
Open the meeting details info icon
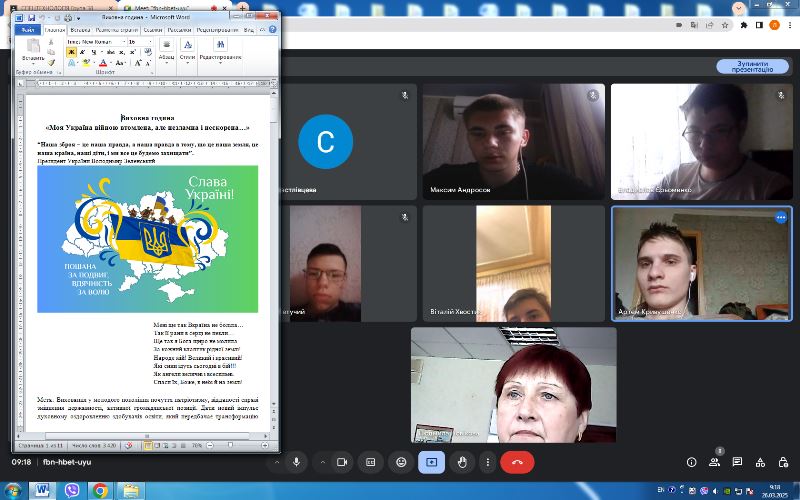click(x=692, y=462)
